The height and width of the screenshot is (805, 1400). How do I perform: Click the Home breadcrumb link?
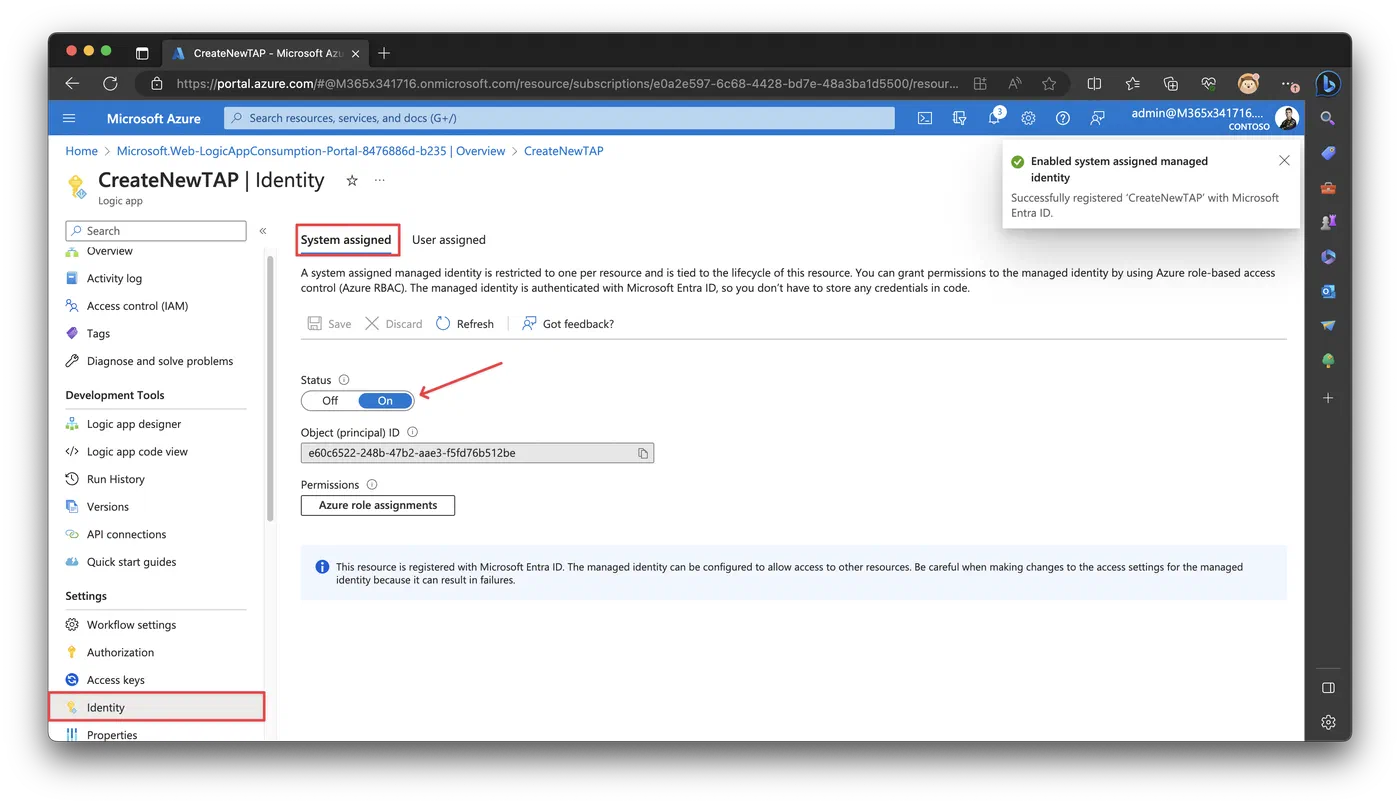[82, 151]
